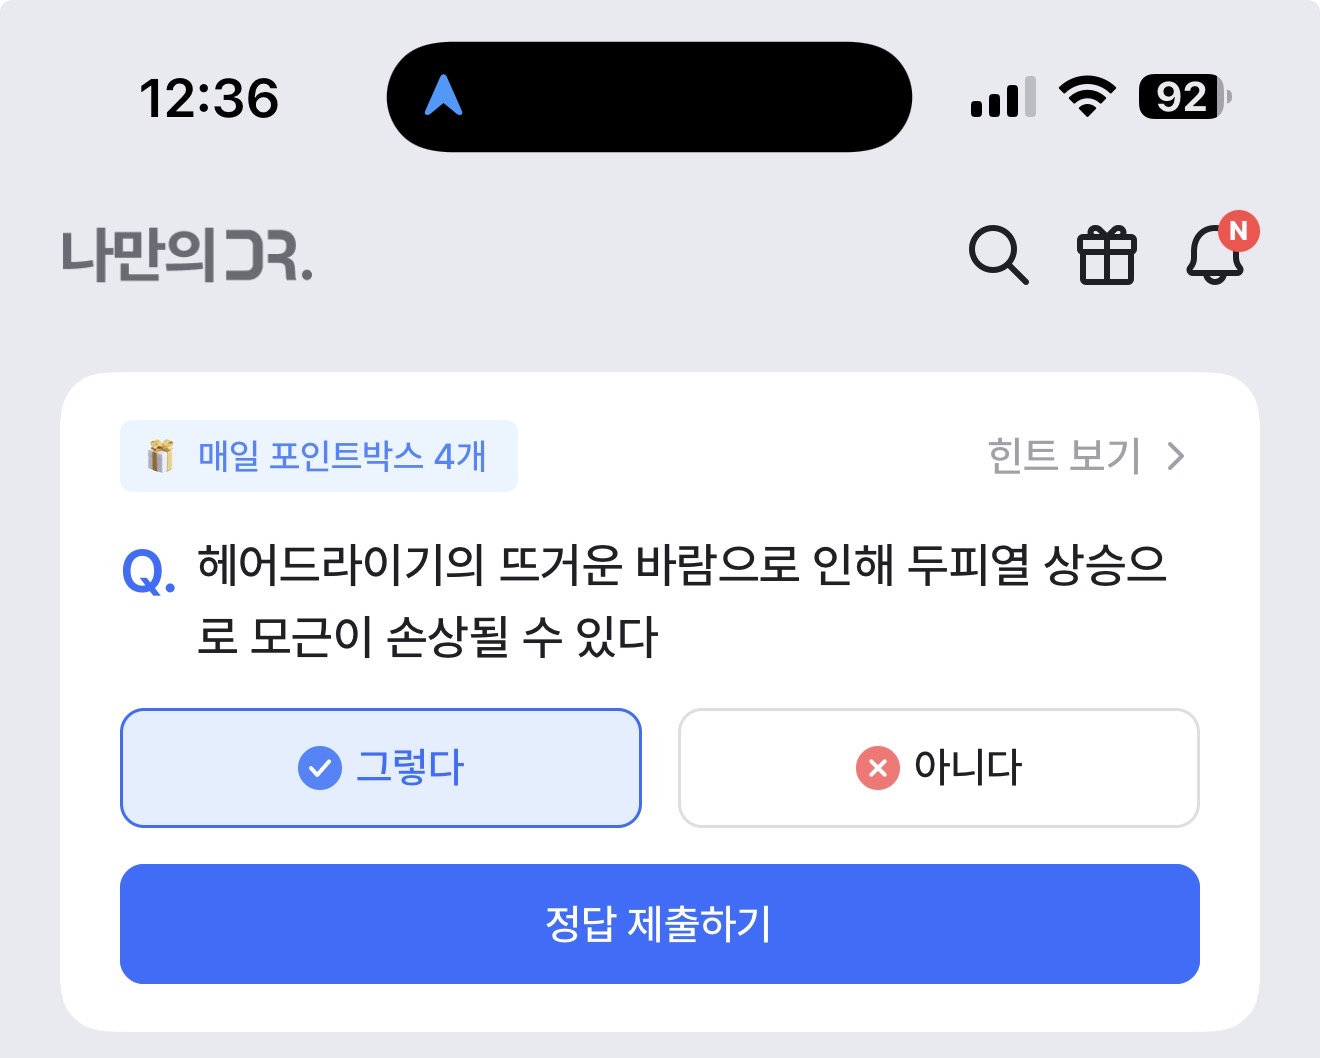Tap the 12:36 clock in status bar
The width and height of the screenshot is (1320, 1058).
[x=209, y=98]
